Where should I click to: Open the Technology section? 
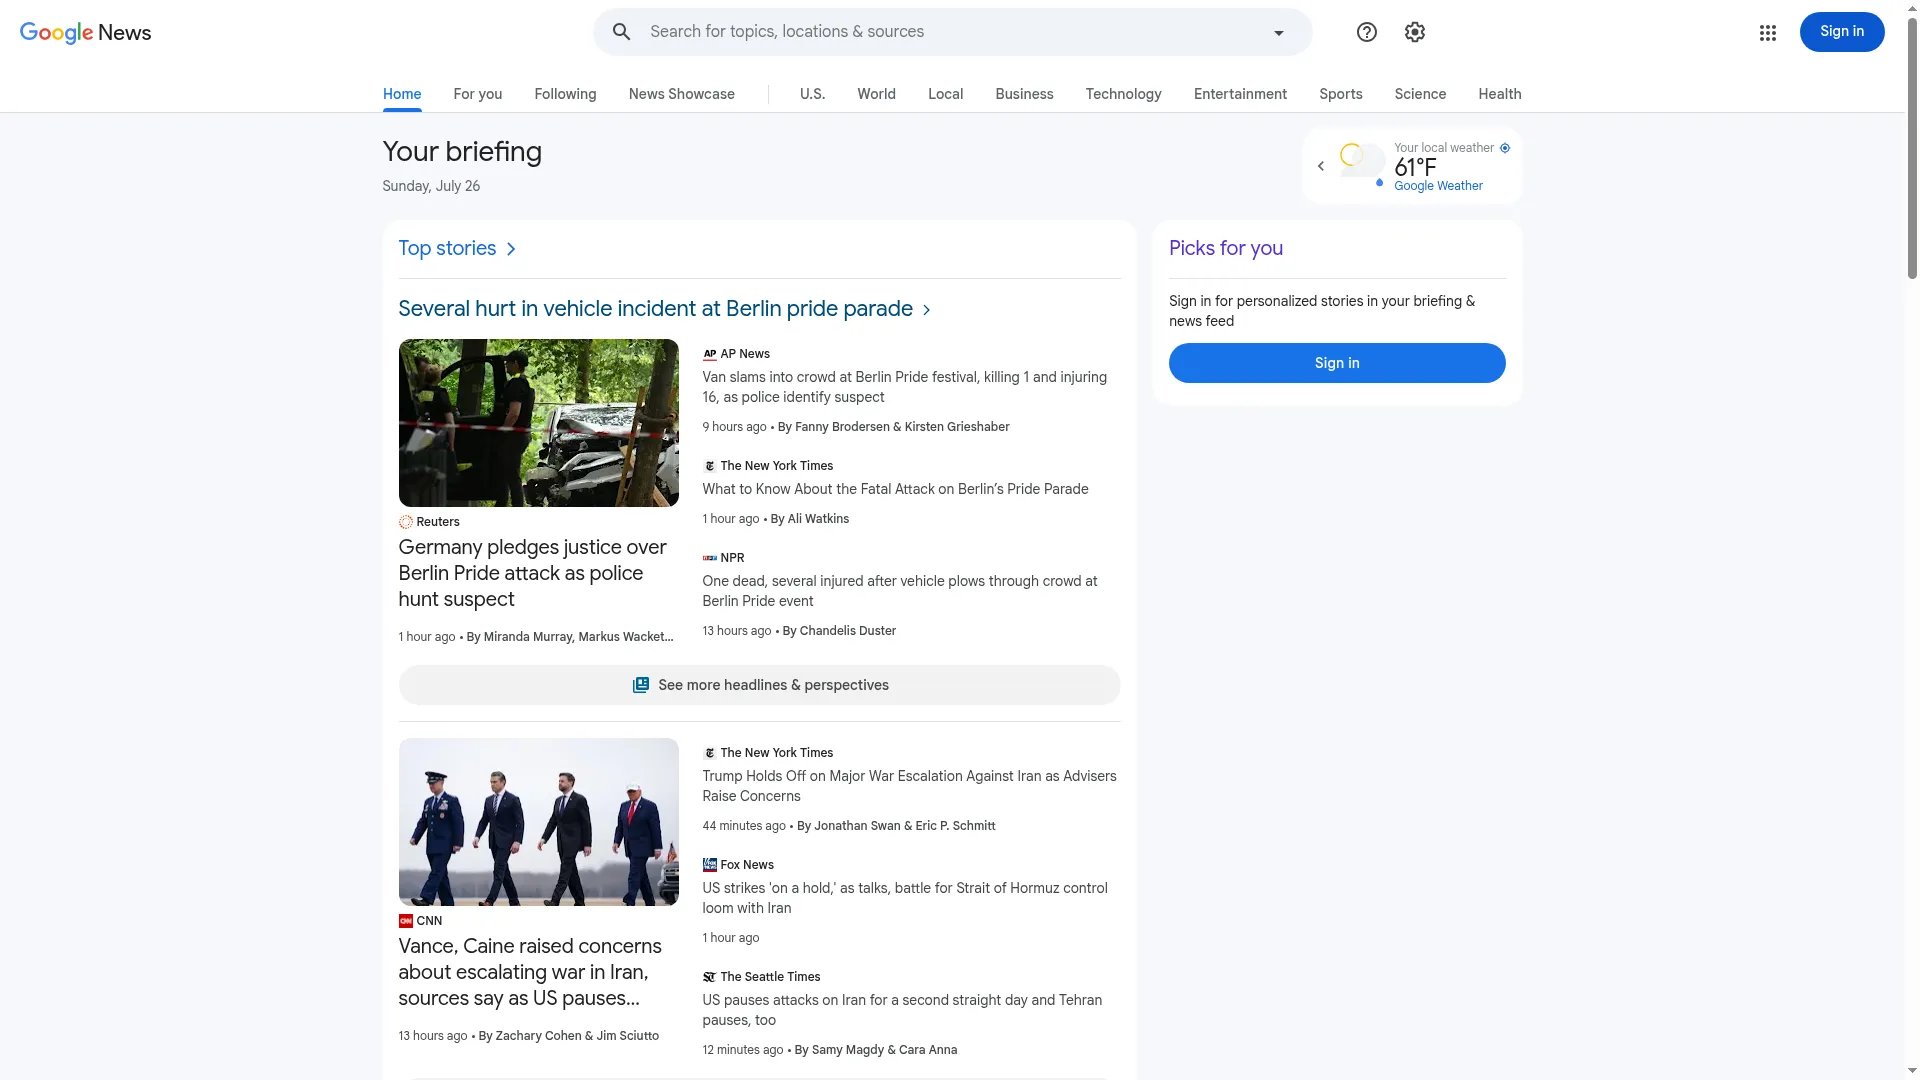point(1123,94)
